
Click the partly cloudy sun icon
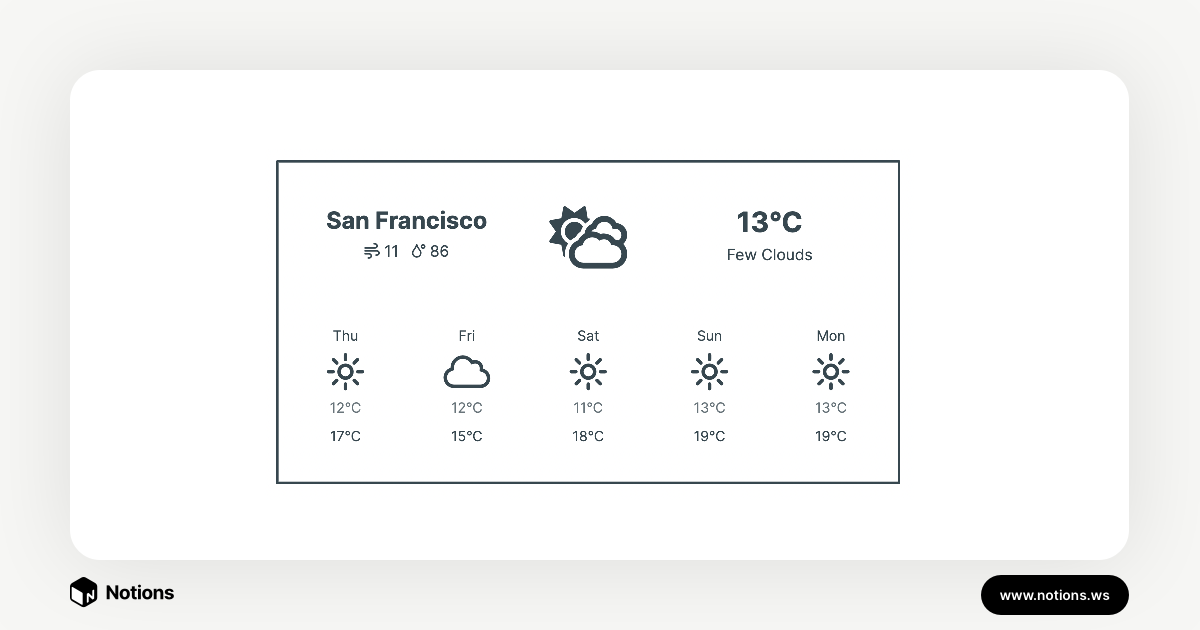point(588,237)
